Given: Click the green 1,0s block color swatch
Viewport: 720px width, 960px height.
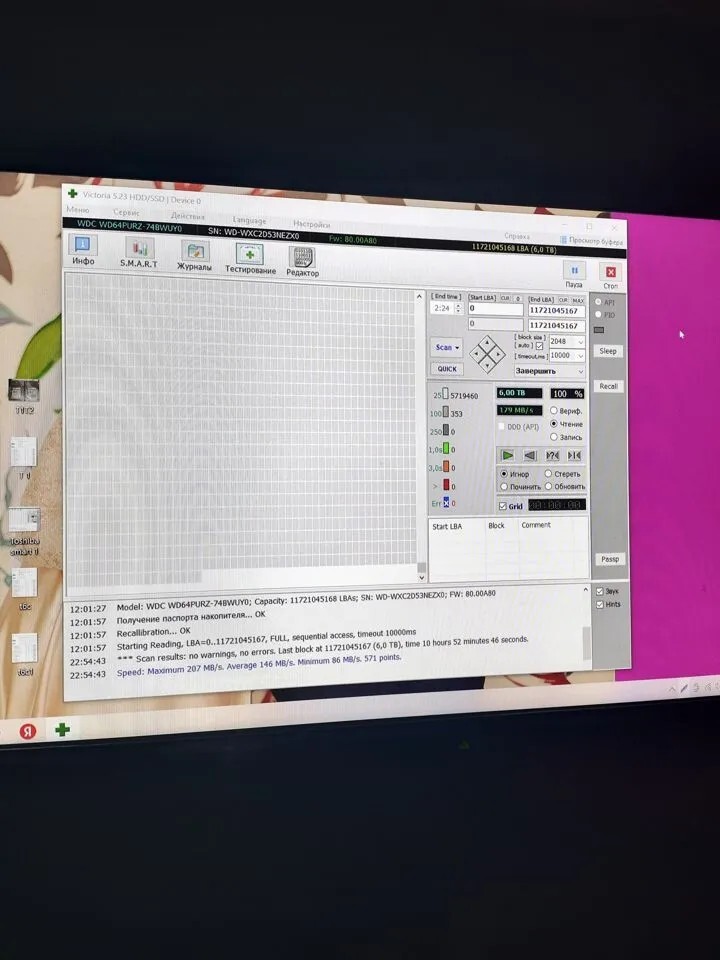Looking at the screenshot, I should [446, 449].
